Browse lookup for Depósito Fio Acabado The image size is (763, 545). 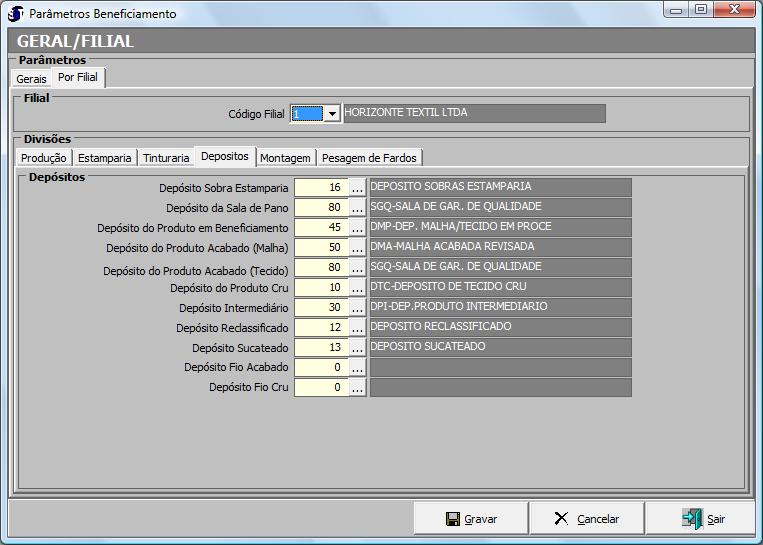point(357,368)
